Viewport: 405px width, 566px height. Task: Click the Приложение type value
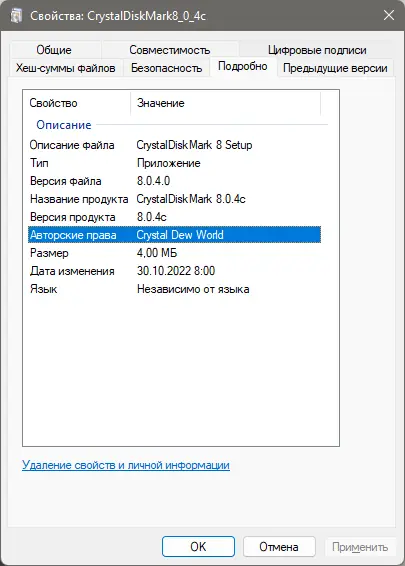point(169,163)
